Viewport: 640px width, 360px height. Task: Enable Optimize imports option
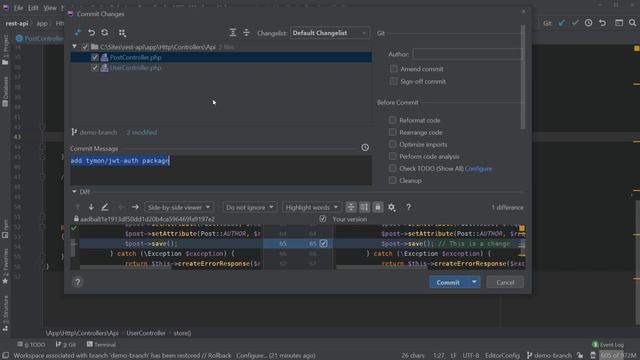(393, 144)
